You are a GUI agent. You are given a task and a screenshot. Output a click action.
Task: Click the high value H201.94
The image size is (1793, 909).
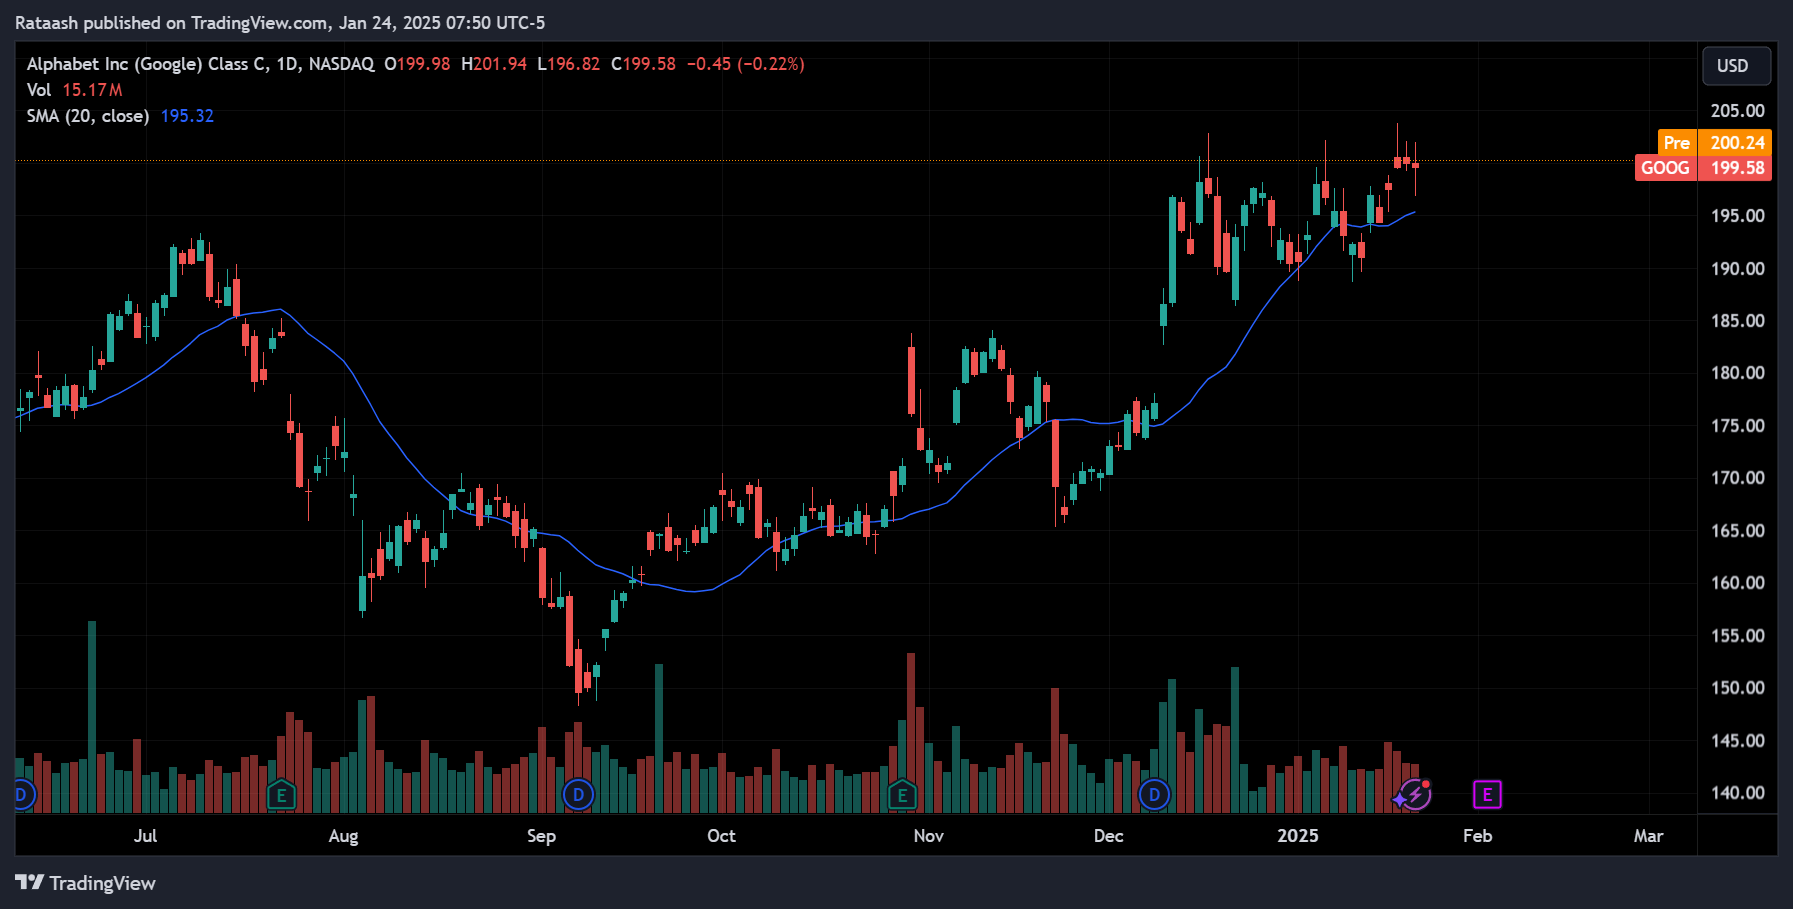[494, 64]
